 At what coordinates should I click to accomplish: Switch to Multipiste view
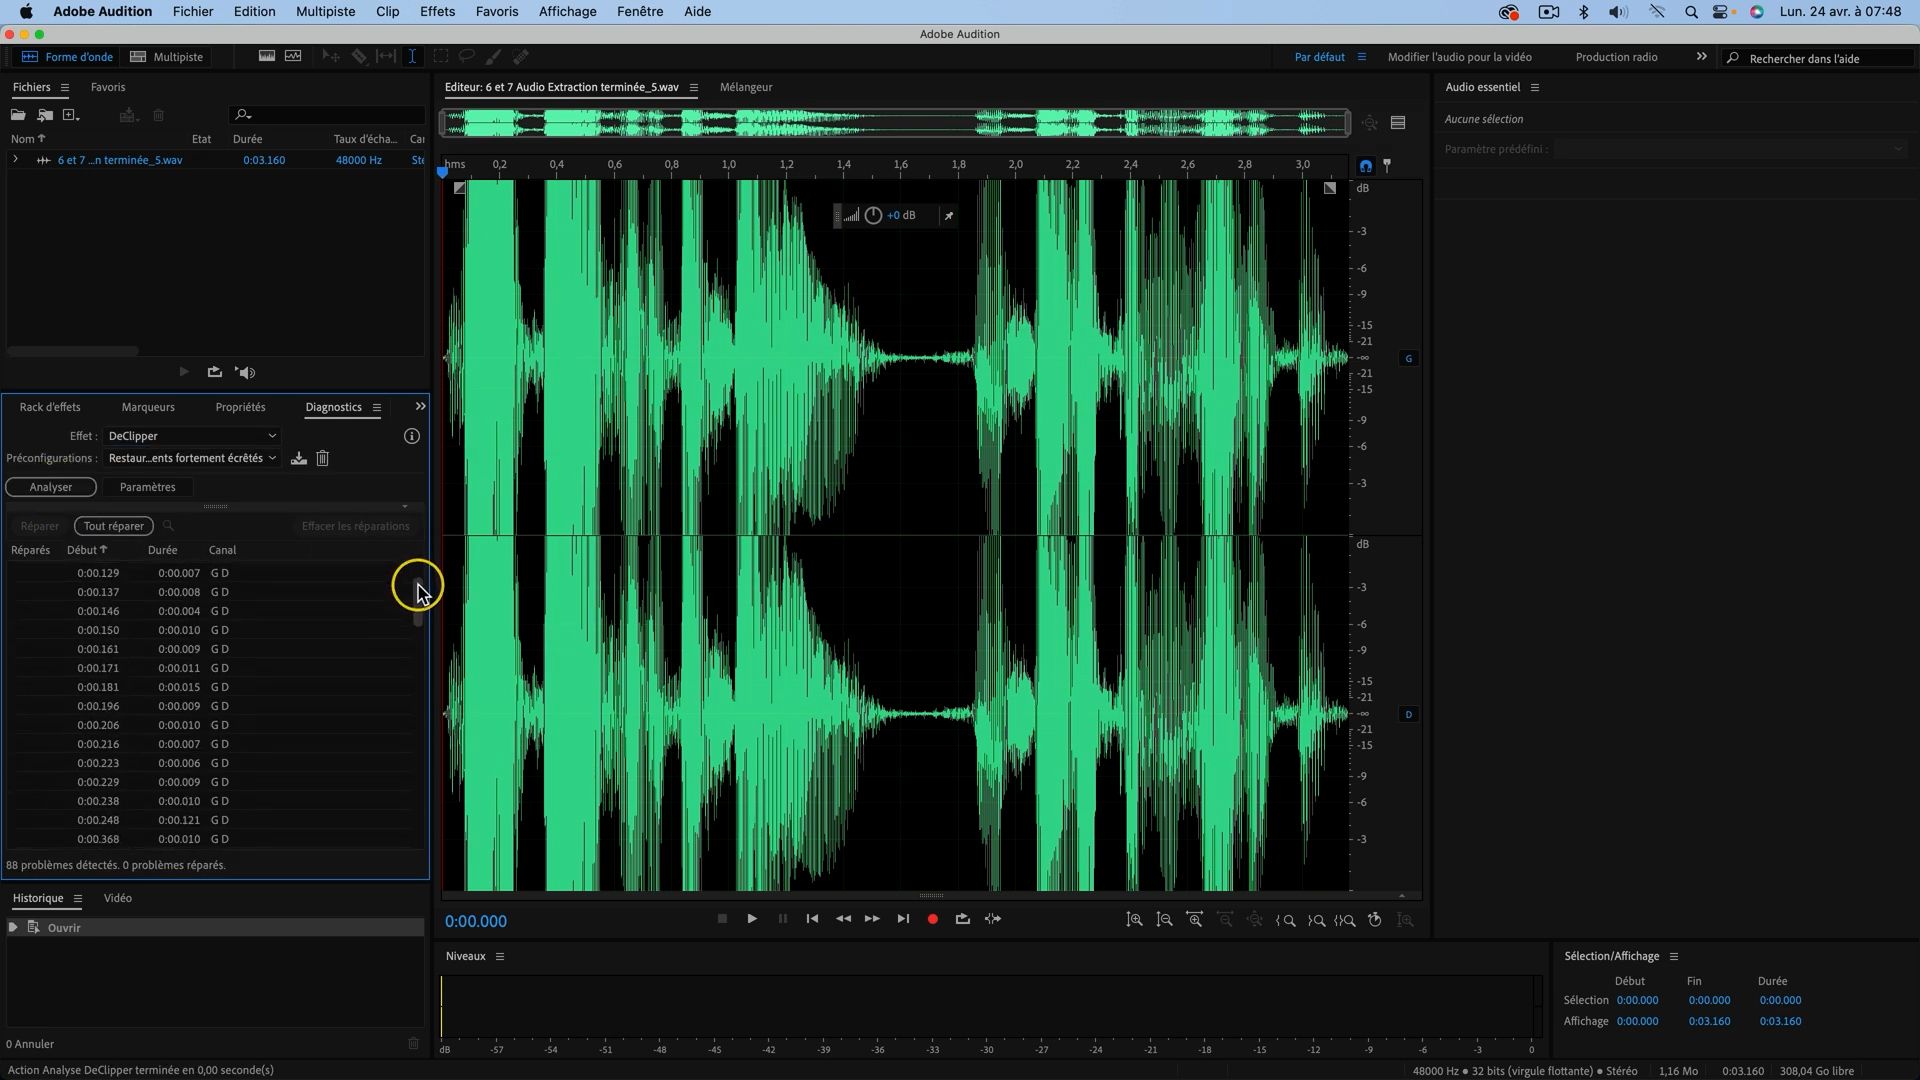pos(167,57)
